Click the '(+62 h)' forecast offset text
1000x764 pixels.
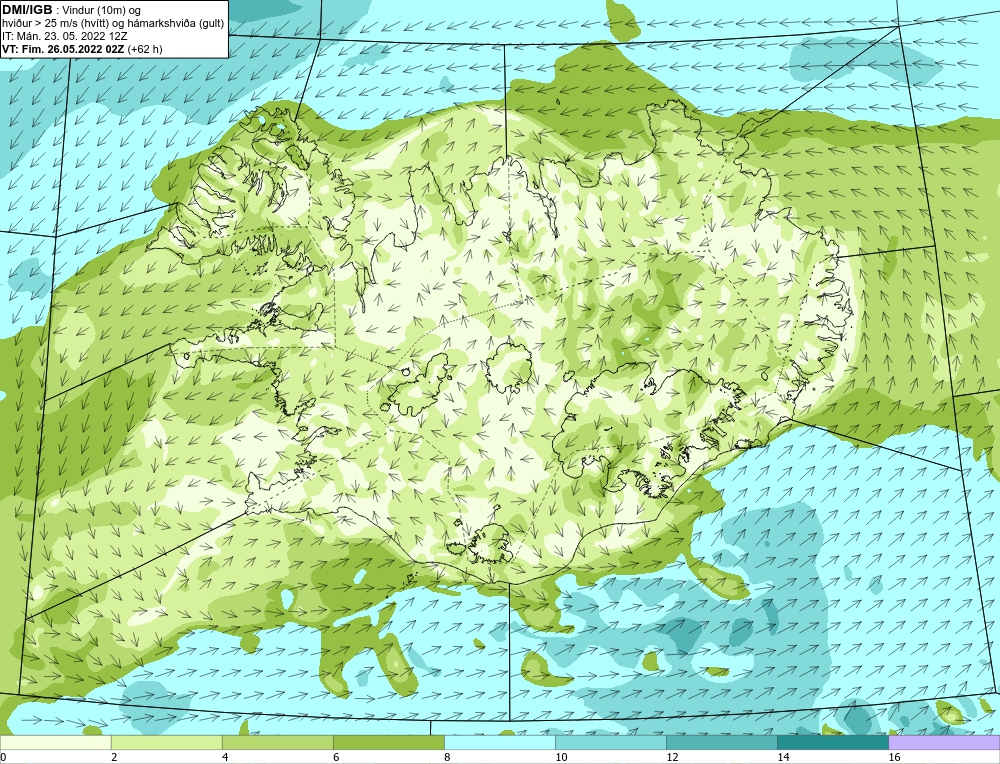click(145, 49)
